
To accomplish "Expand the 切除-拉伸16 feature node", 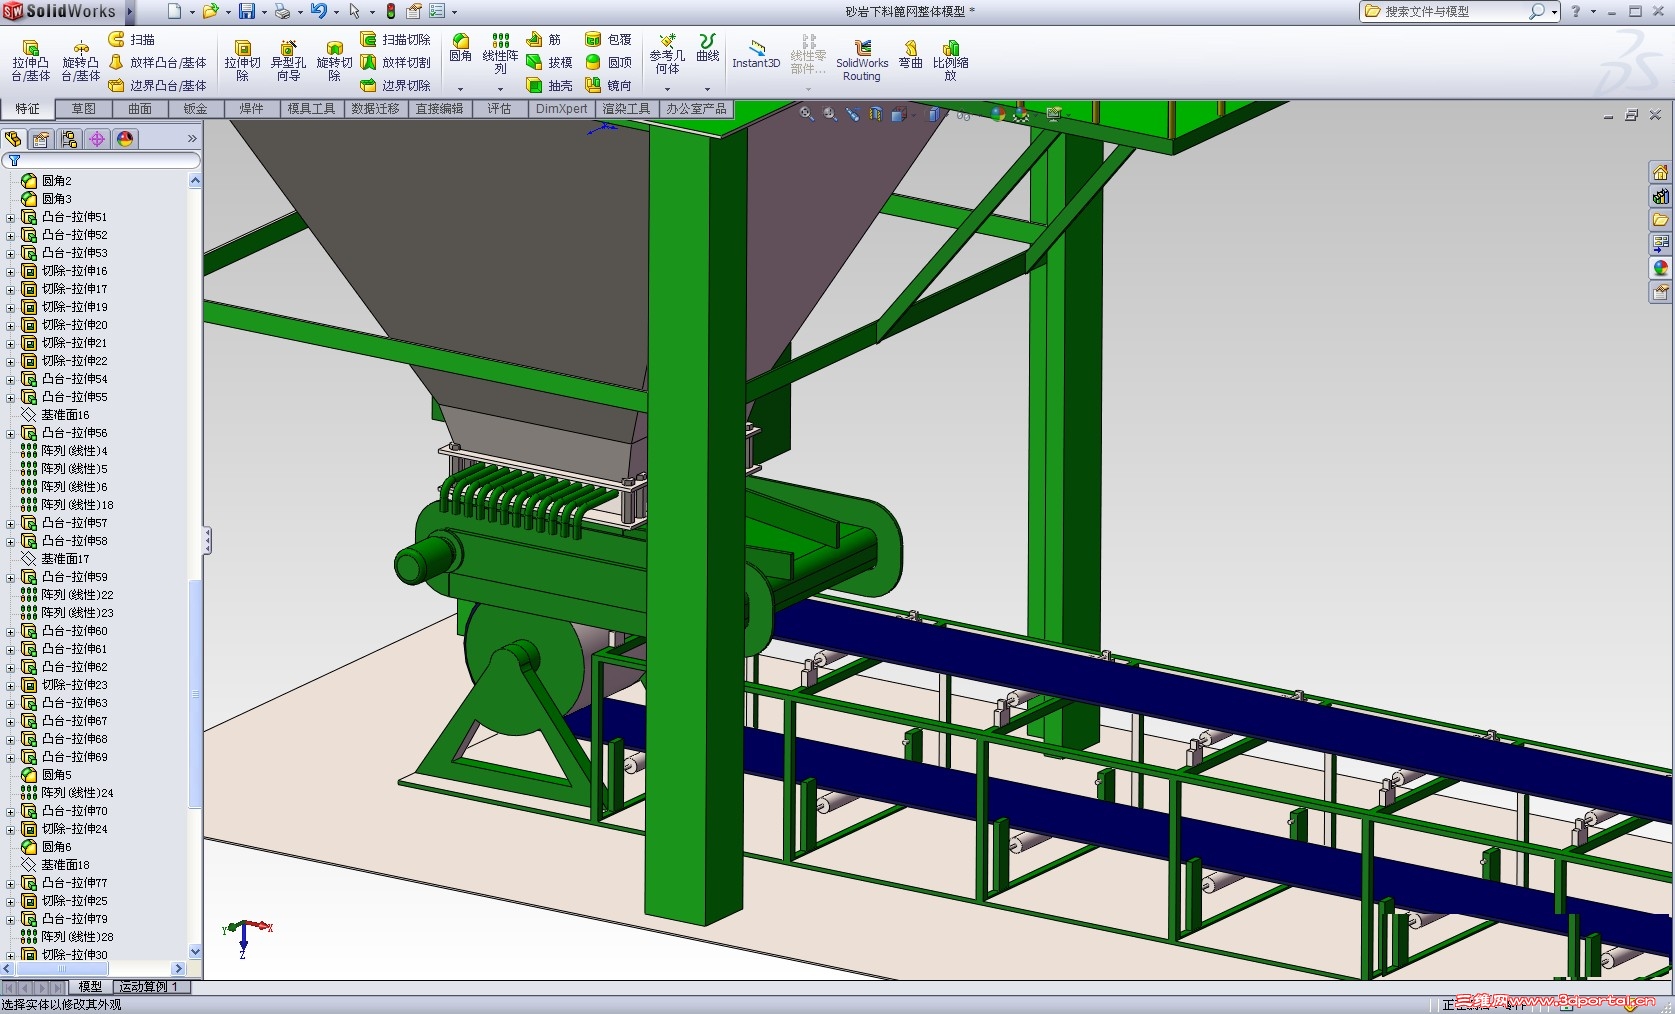I will pos(10,271).
